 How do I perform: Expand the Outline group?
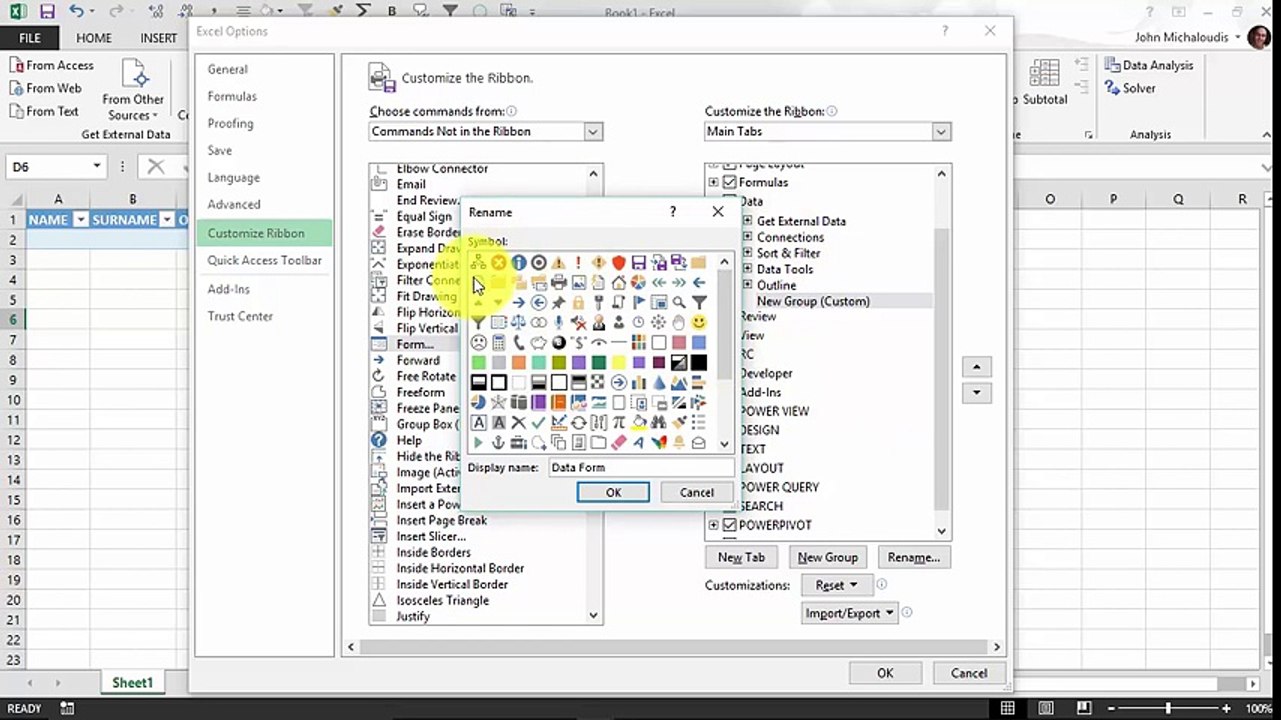(x=747, y=285)
